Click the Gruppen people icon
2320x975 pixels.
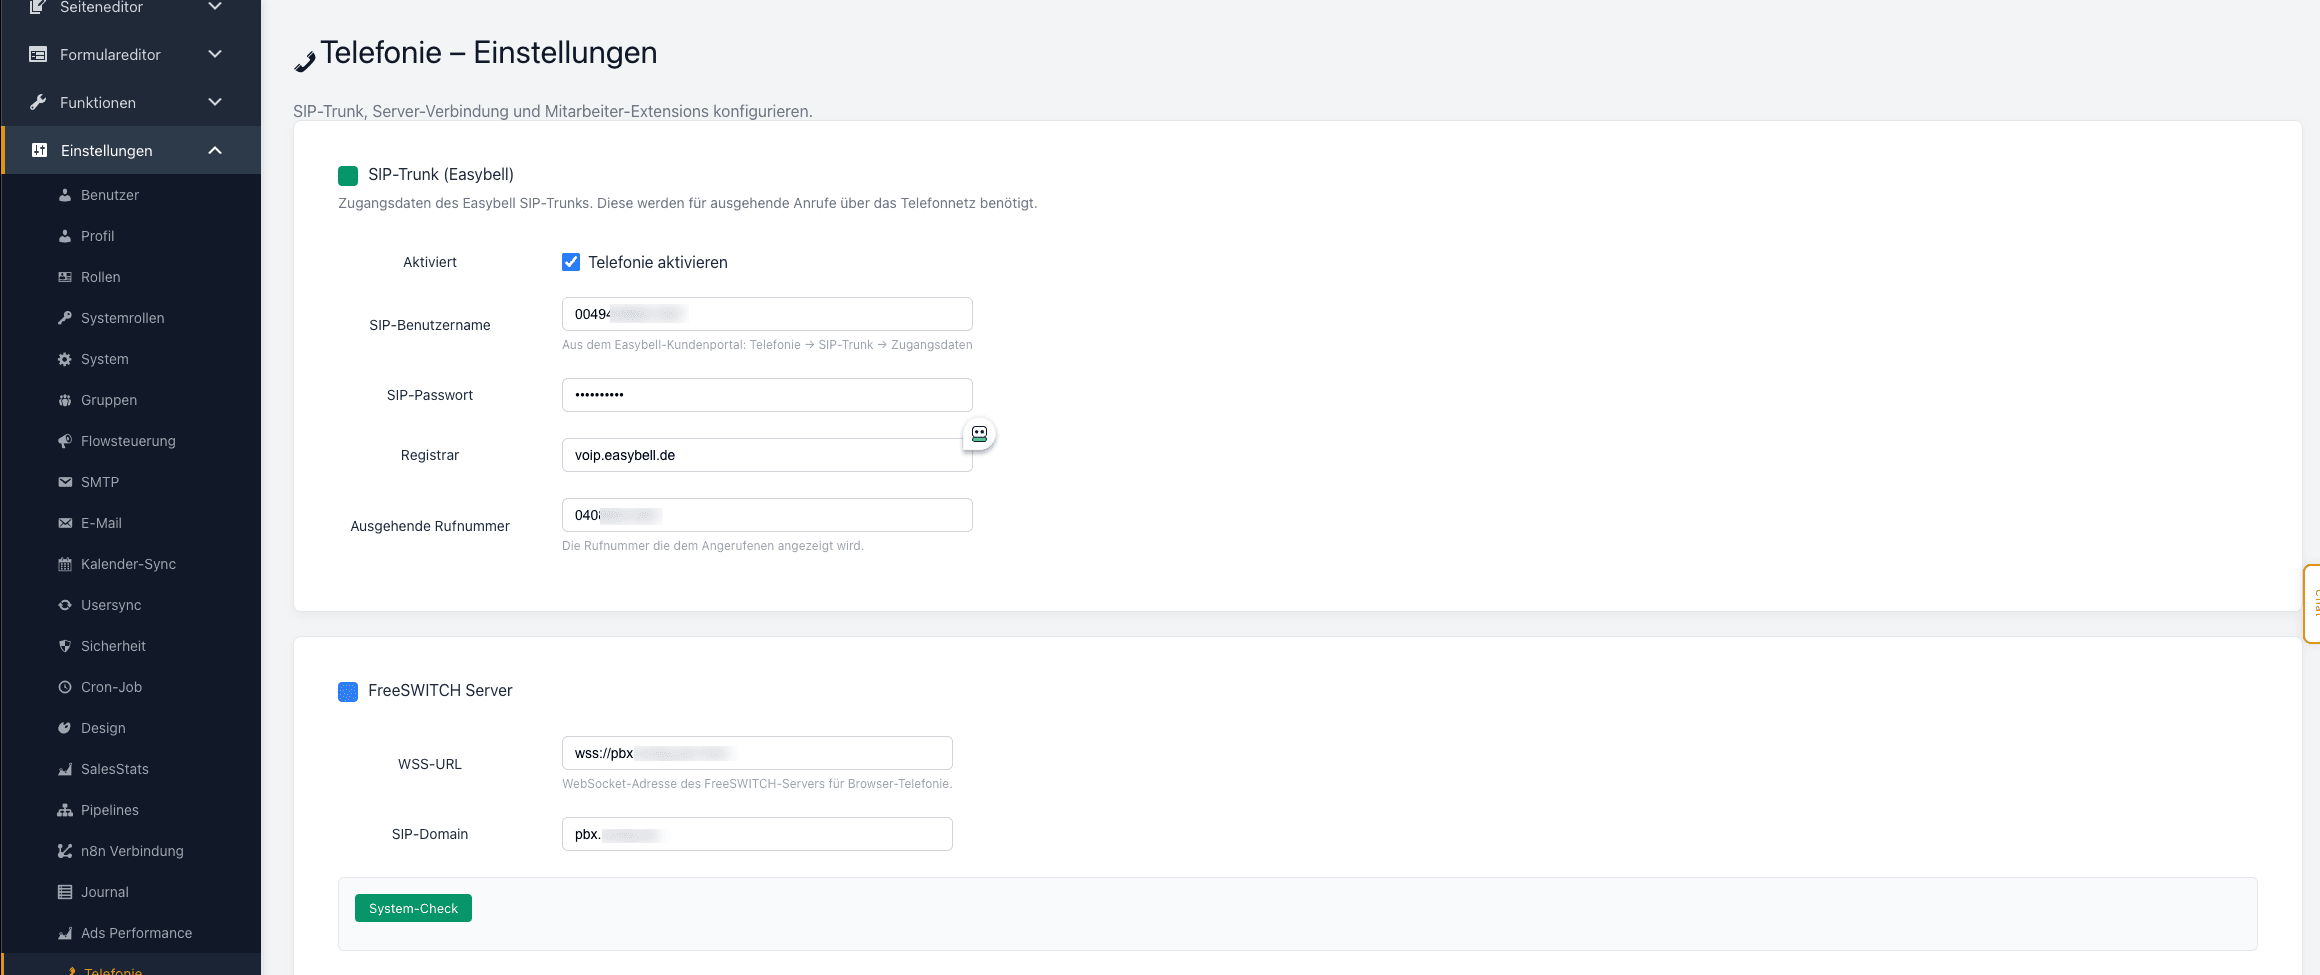pyautogui.click(x=65, y=400)
